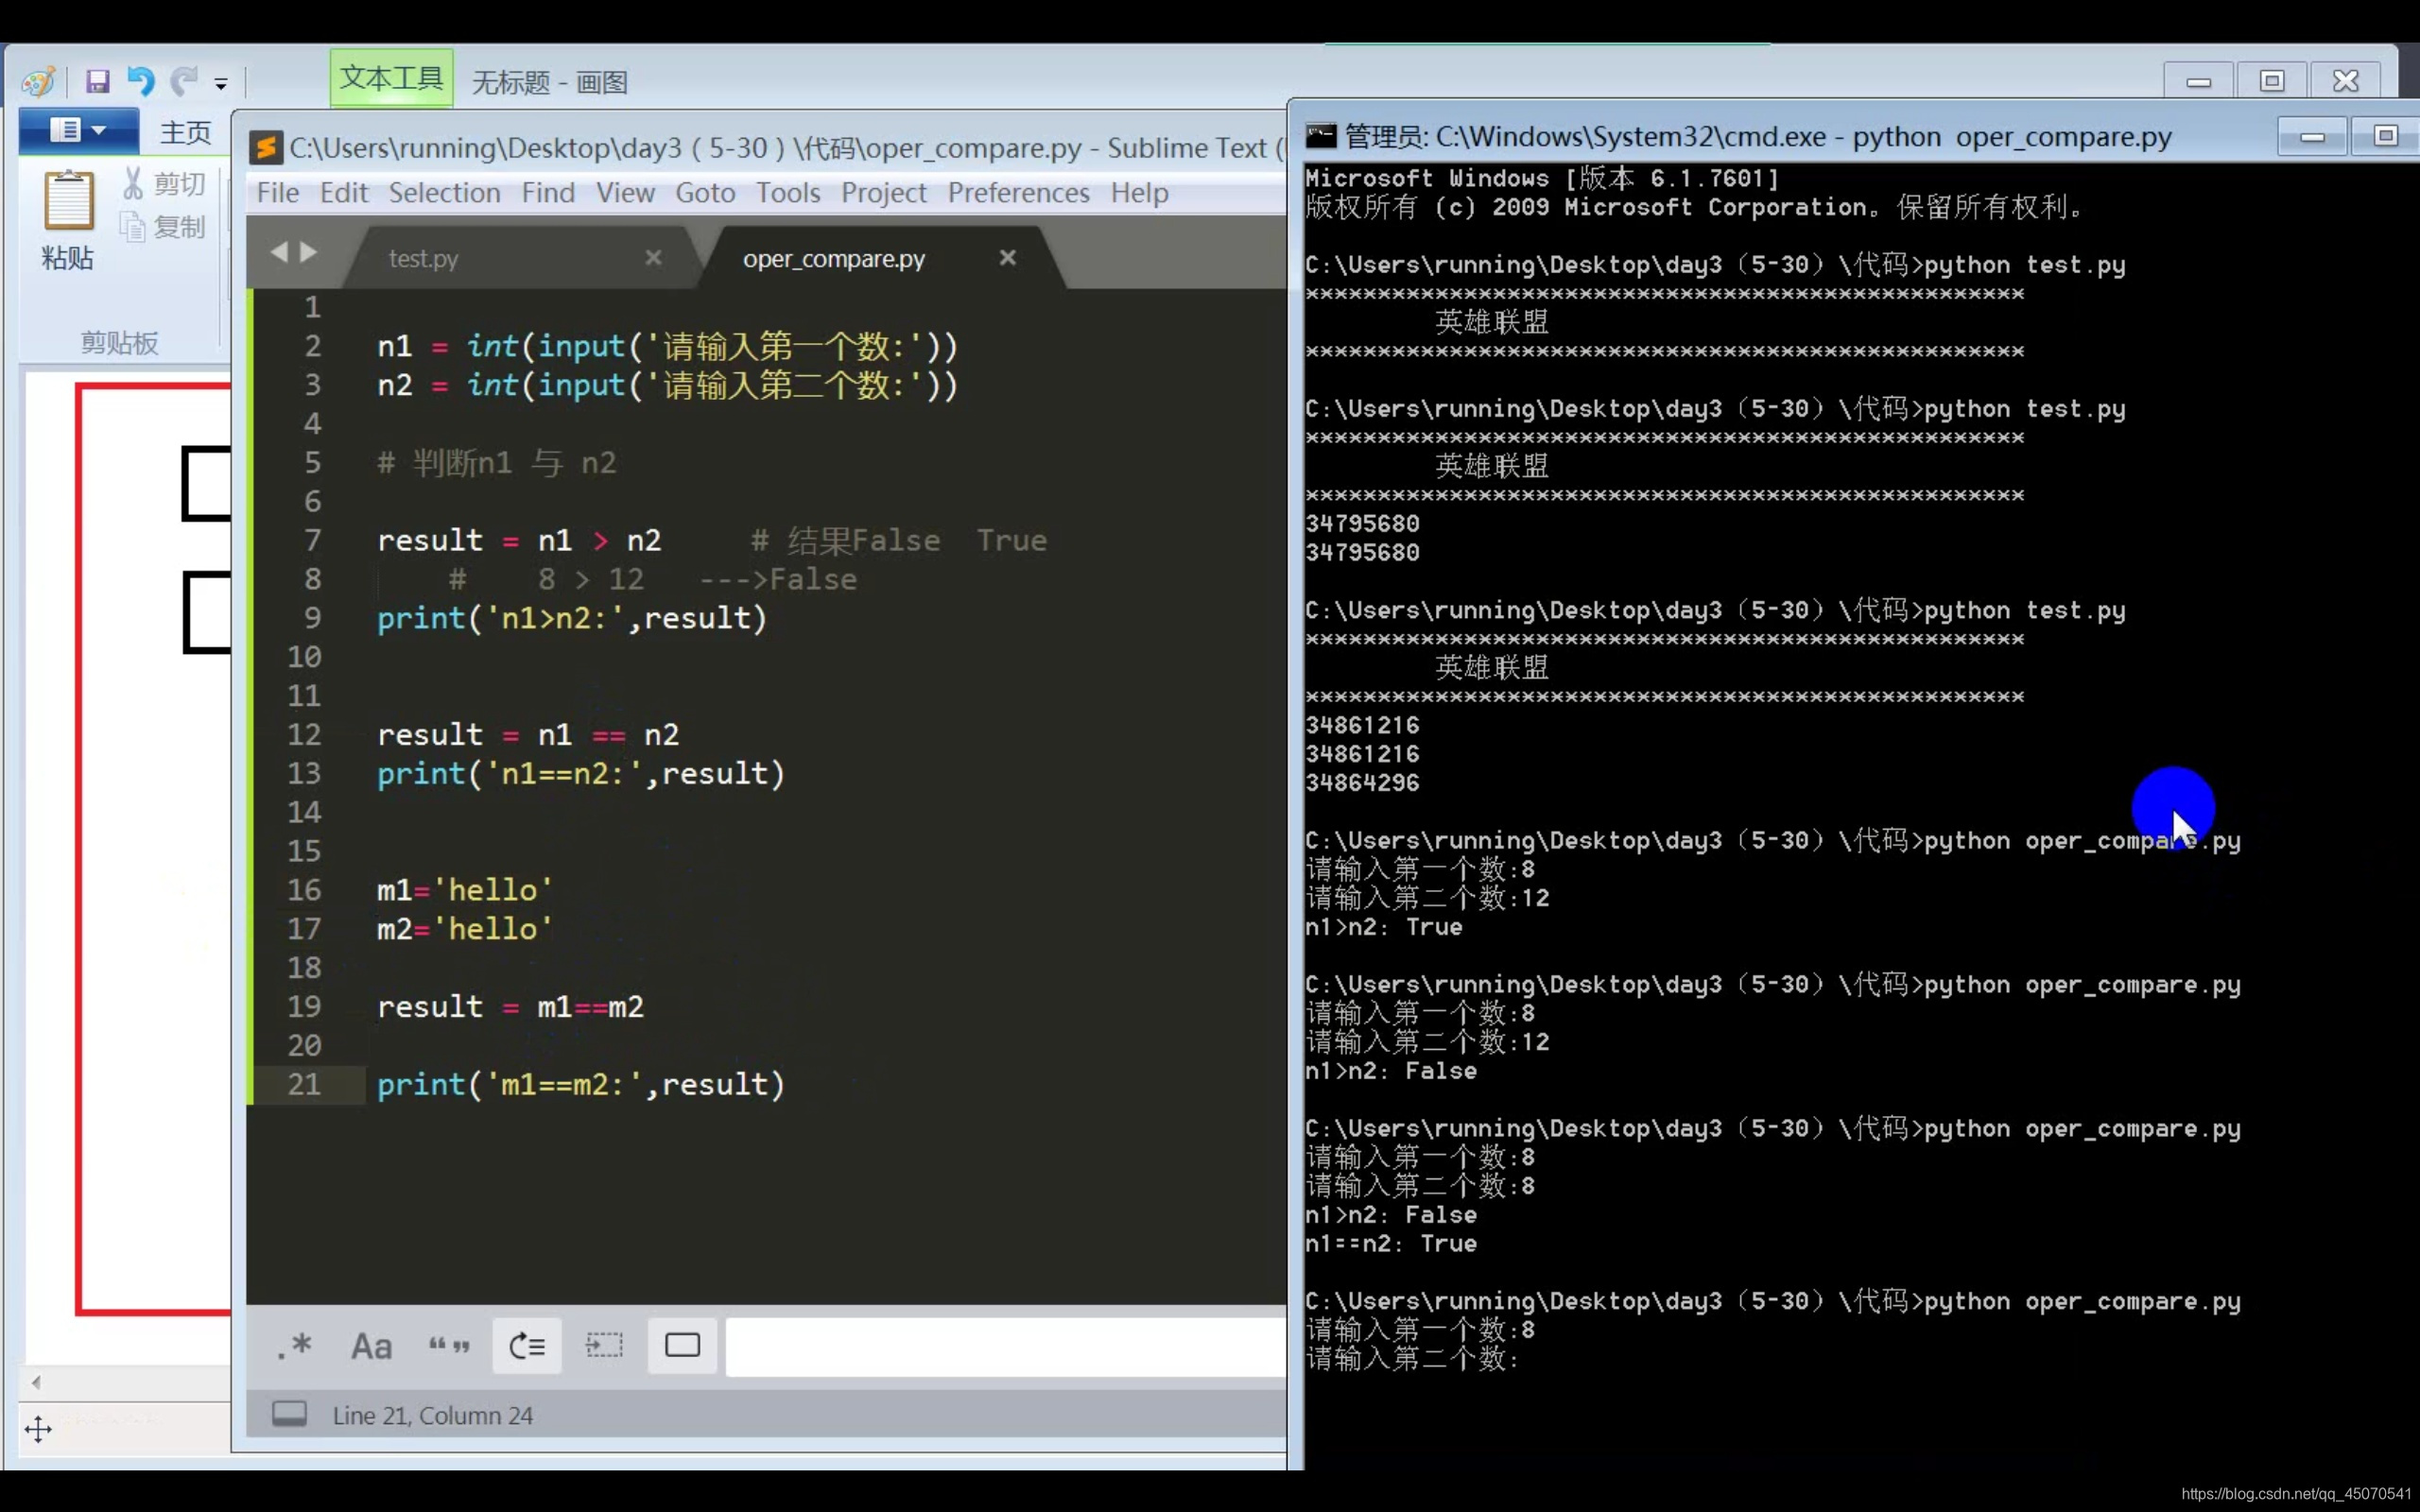
Task: Expand the Quick Access Toolbar customize dropdown
Action: tap(221, 84)
